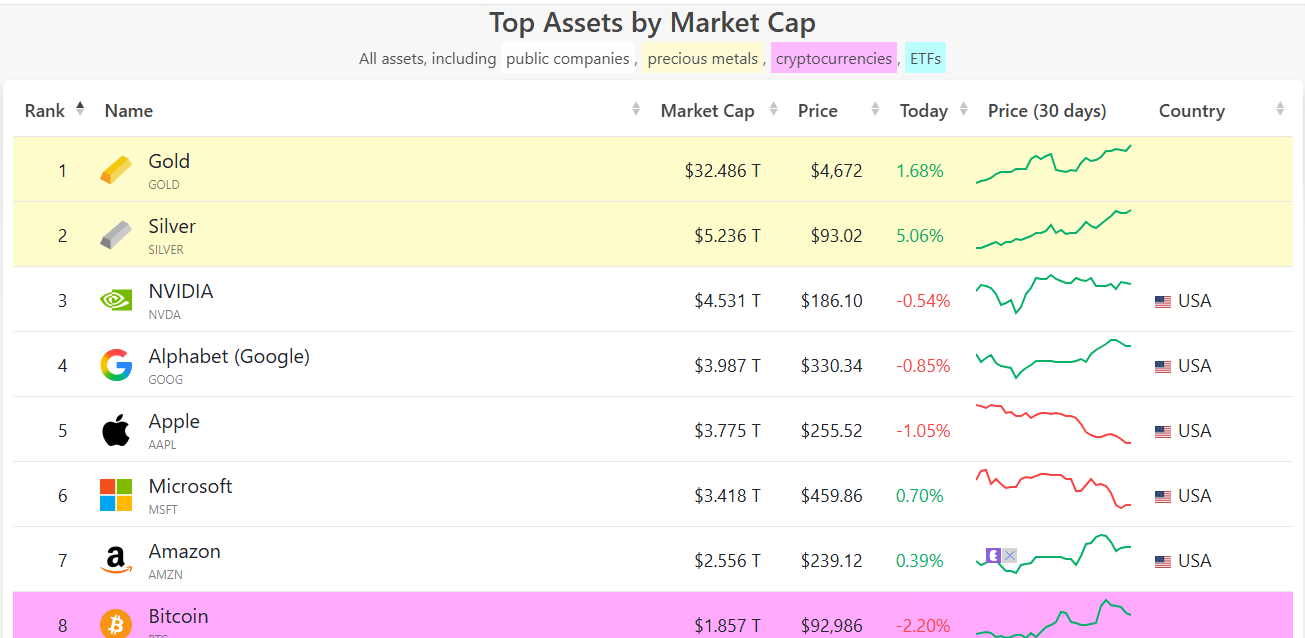Click the Rank column sort arrow
The image size is (1305, 638).
tap(79, 107)
